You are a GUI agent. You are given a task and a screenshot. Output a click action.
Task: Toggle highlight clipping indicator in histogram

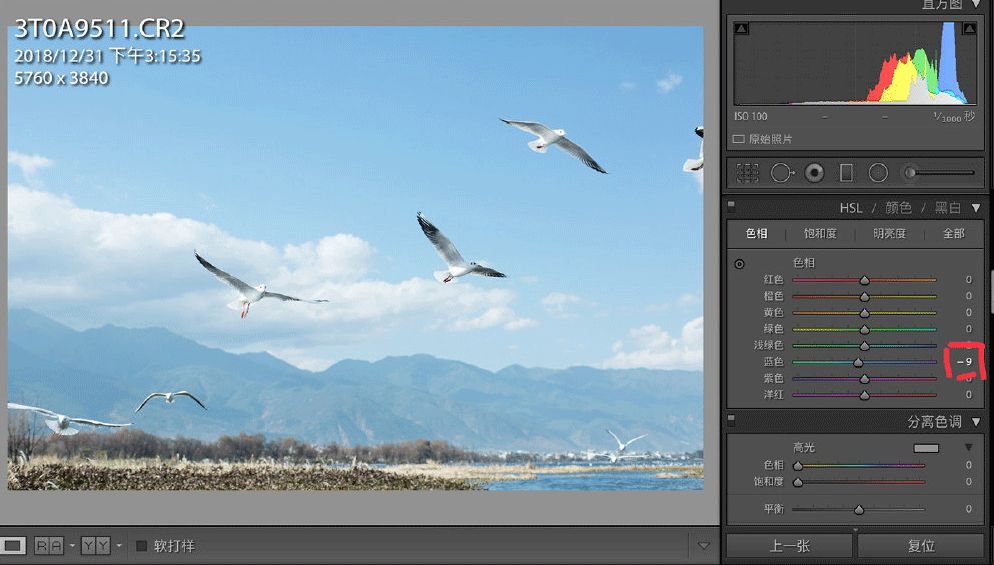pyautogui.click(x=968, y=30)
